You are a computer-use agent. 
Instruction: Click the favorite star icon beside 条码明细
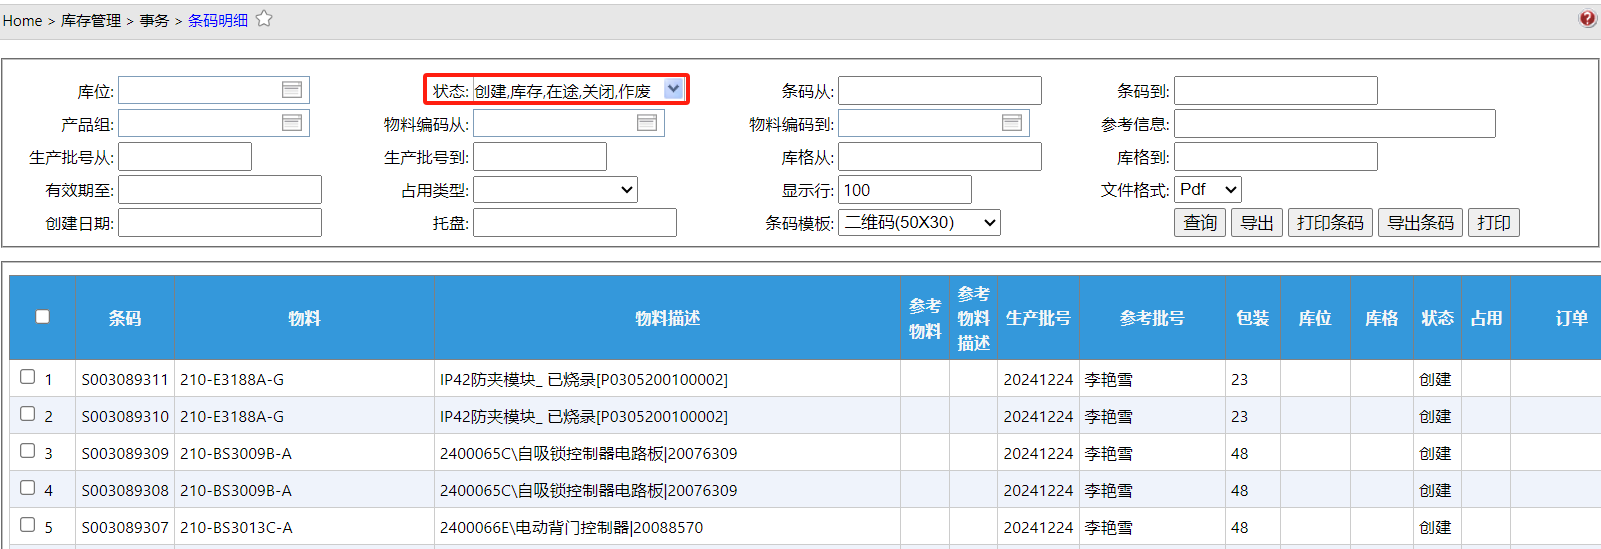(x=264, y=19)
